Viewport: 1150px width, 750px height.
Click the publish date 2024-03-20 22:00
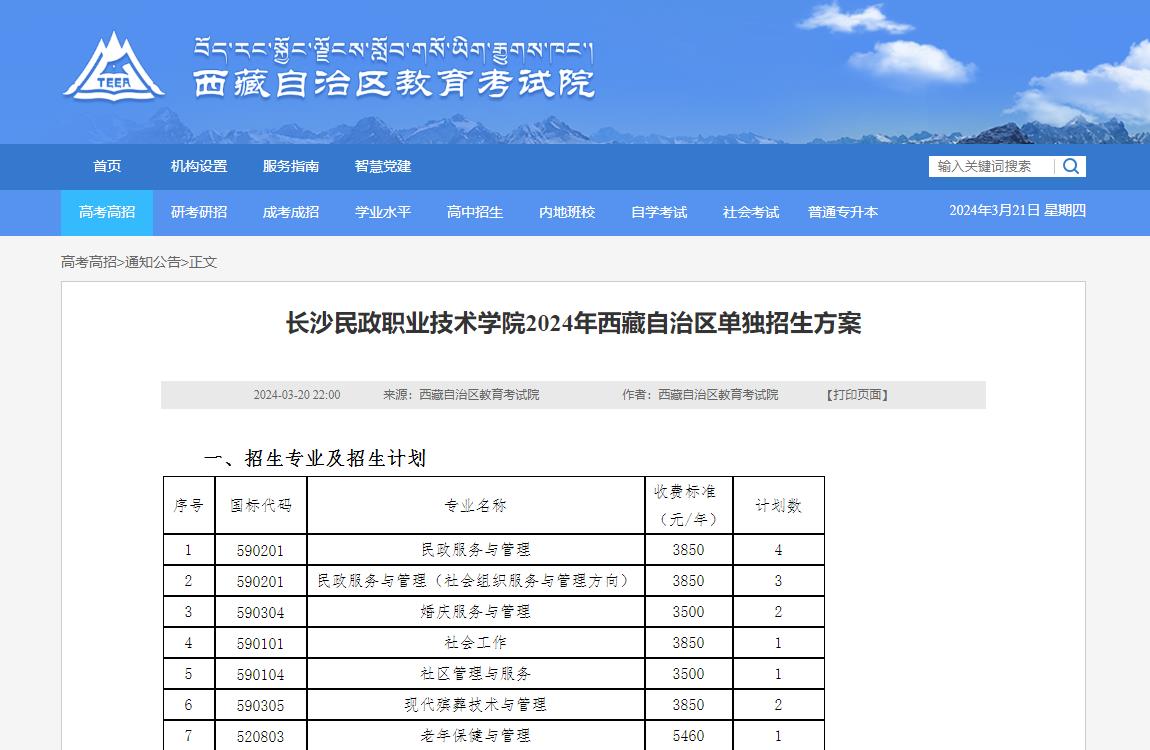pyautogui.click(x=297, y=395)
